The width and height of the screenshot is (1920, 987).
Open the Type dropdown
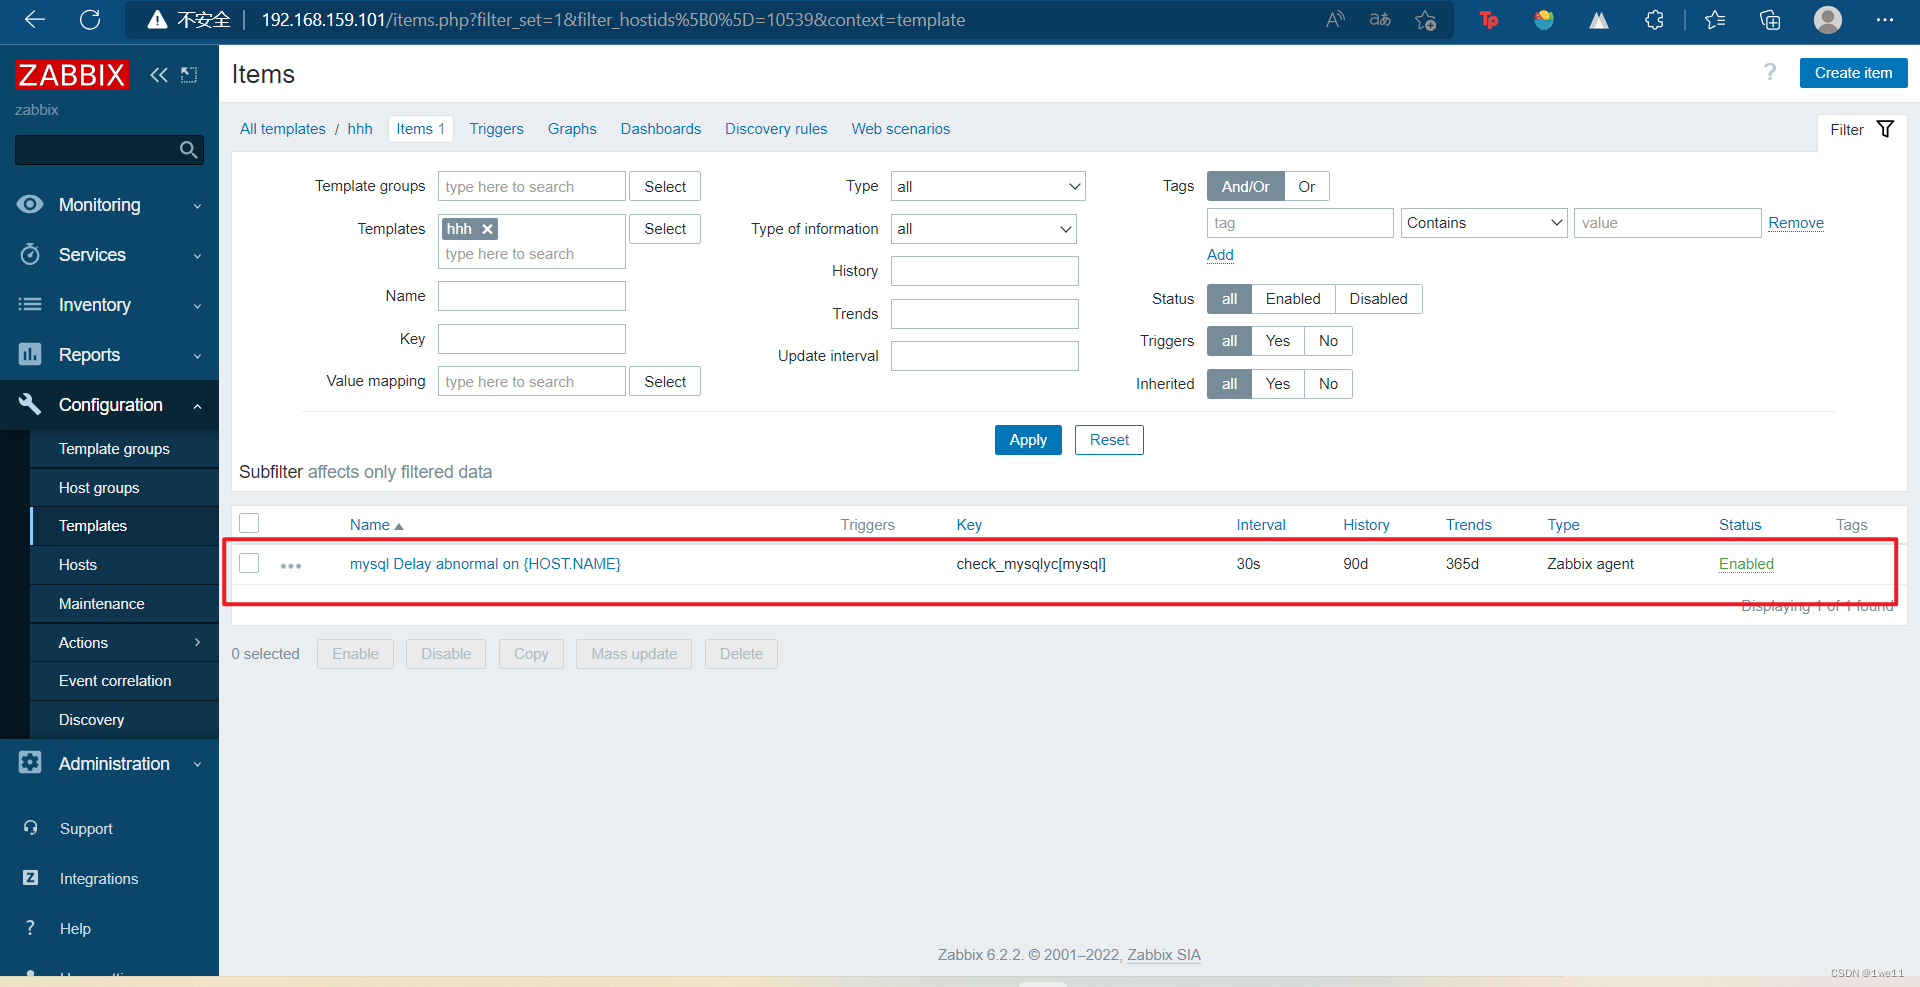point(988,187)
